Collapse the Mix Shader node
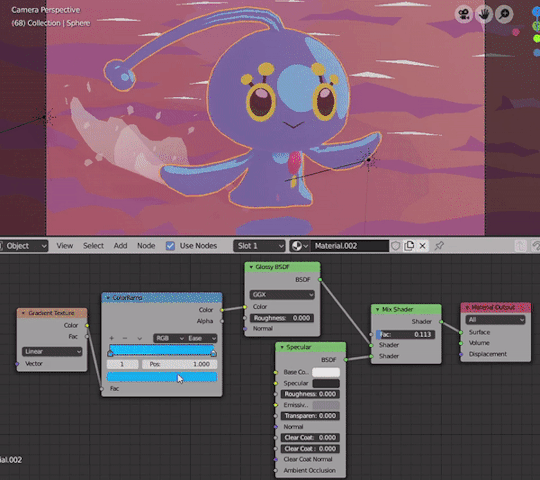 click(x=377, y=310)
